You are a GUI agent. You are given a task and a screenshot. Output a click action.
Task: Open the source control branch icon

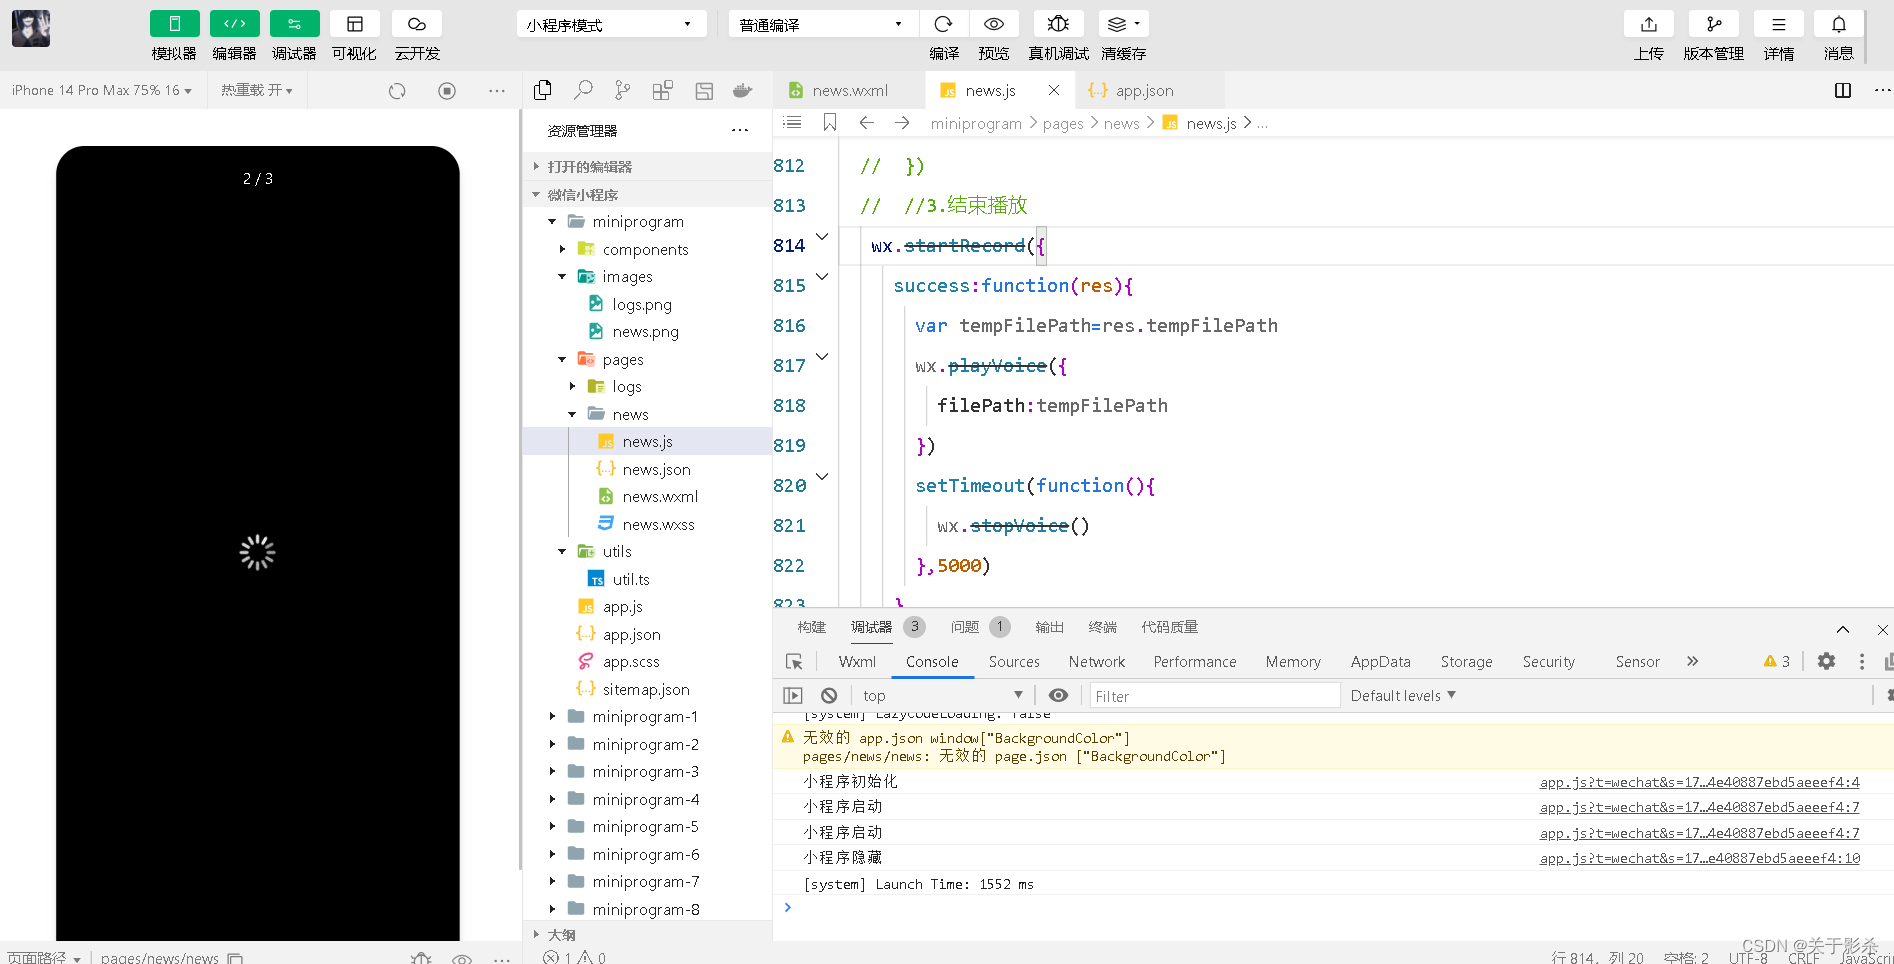622,91
